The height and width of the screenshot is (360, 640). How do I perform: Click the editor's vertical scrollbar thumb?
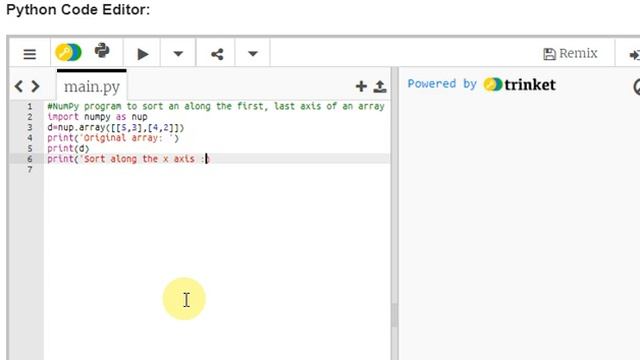point(394,314)
